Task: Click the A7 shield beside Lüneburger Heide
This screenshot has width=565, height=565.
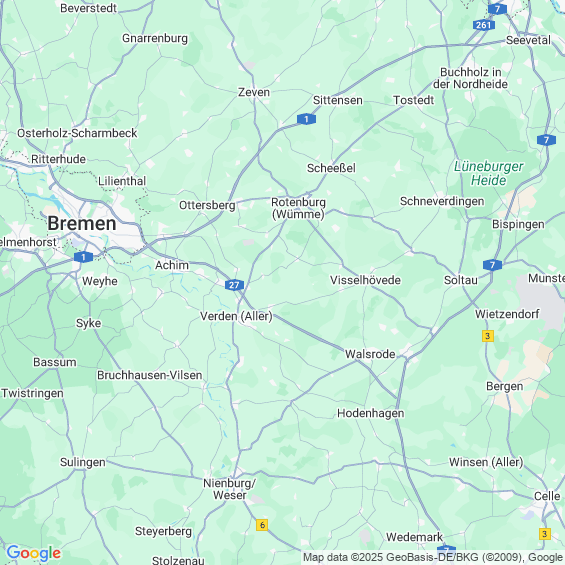Action: coord(546,140)
